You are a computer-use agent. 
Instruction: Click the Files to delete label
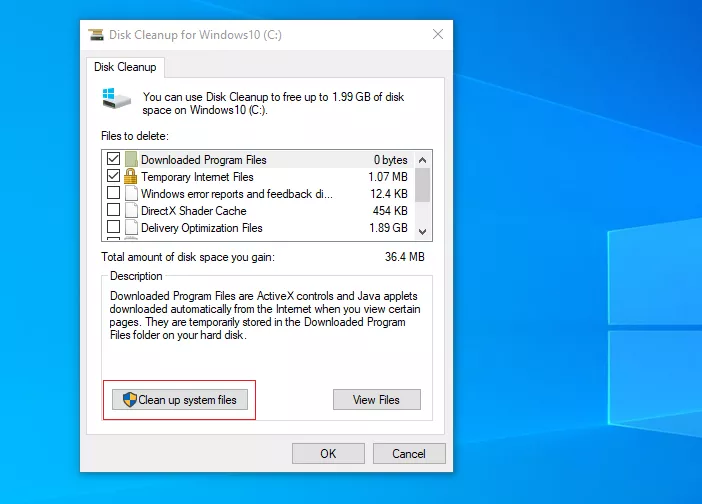tap(135, 136)
